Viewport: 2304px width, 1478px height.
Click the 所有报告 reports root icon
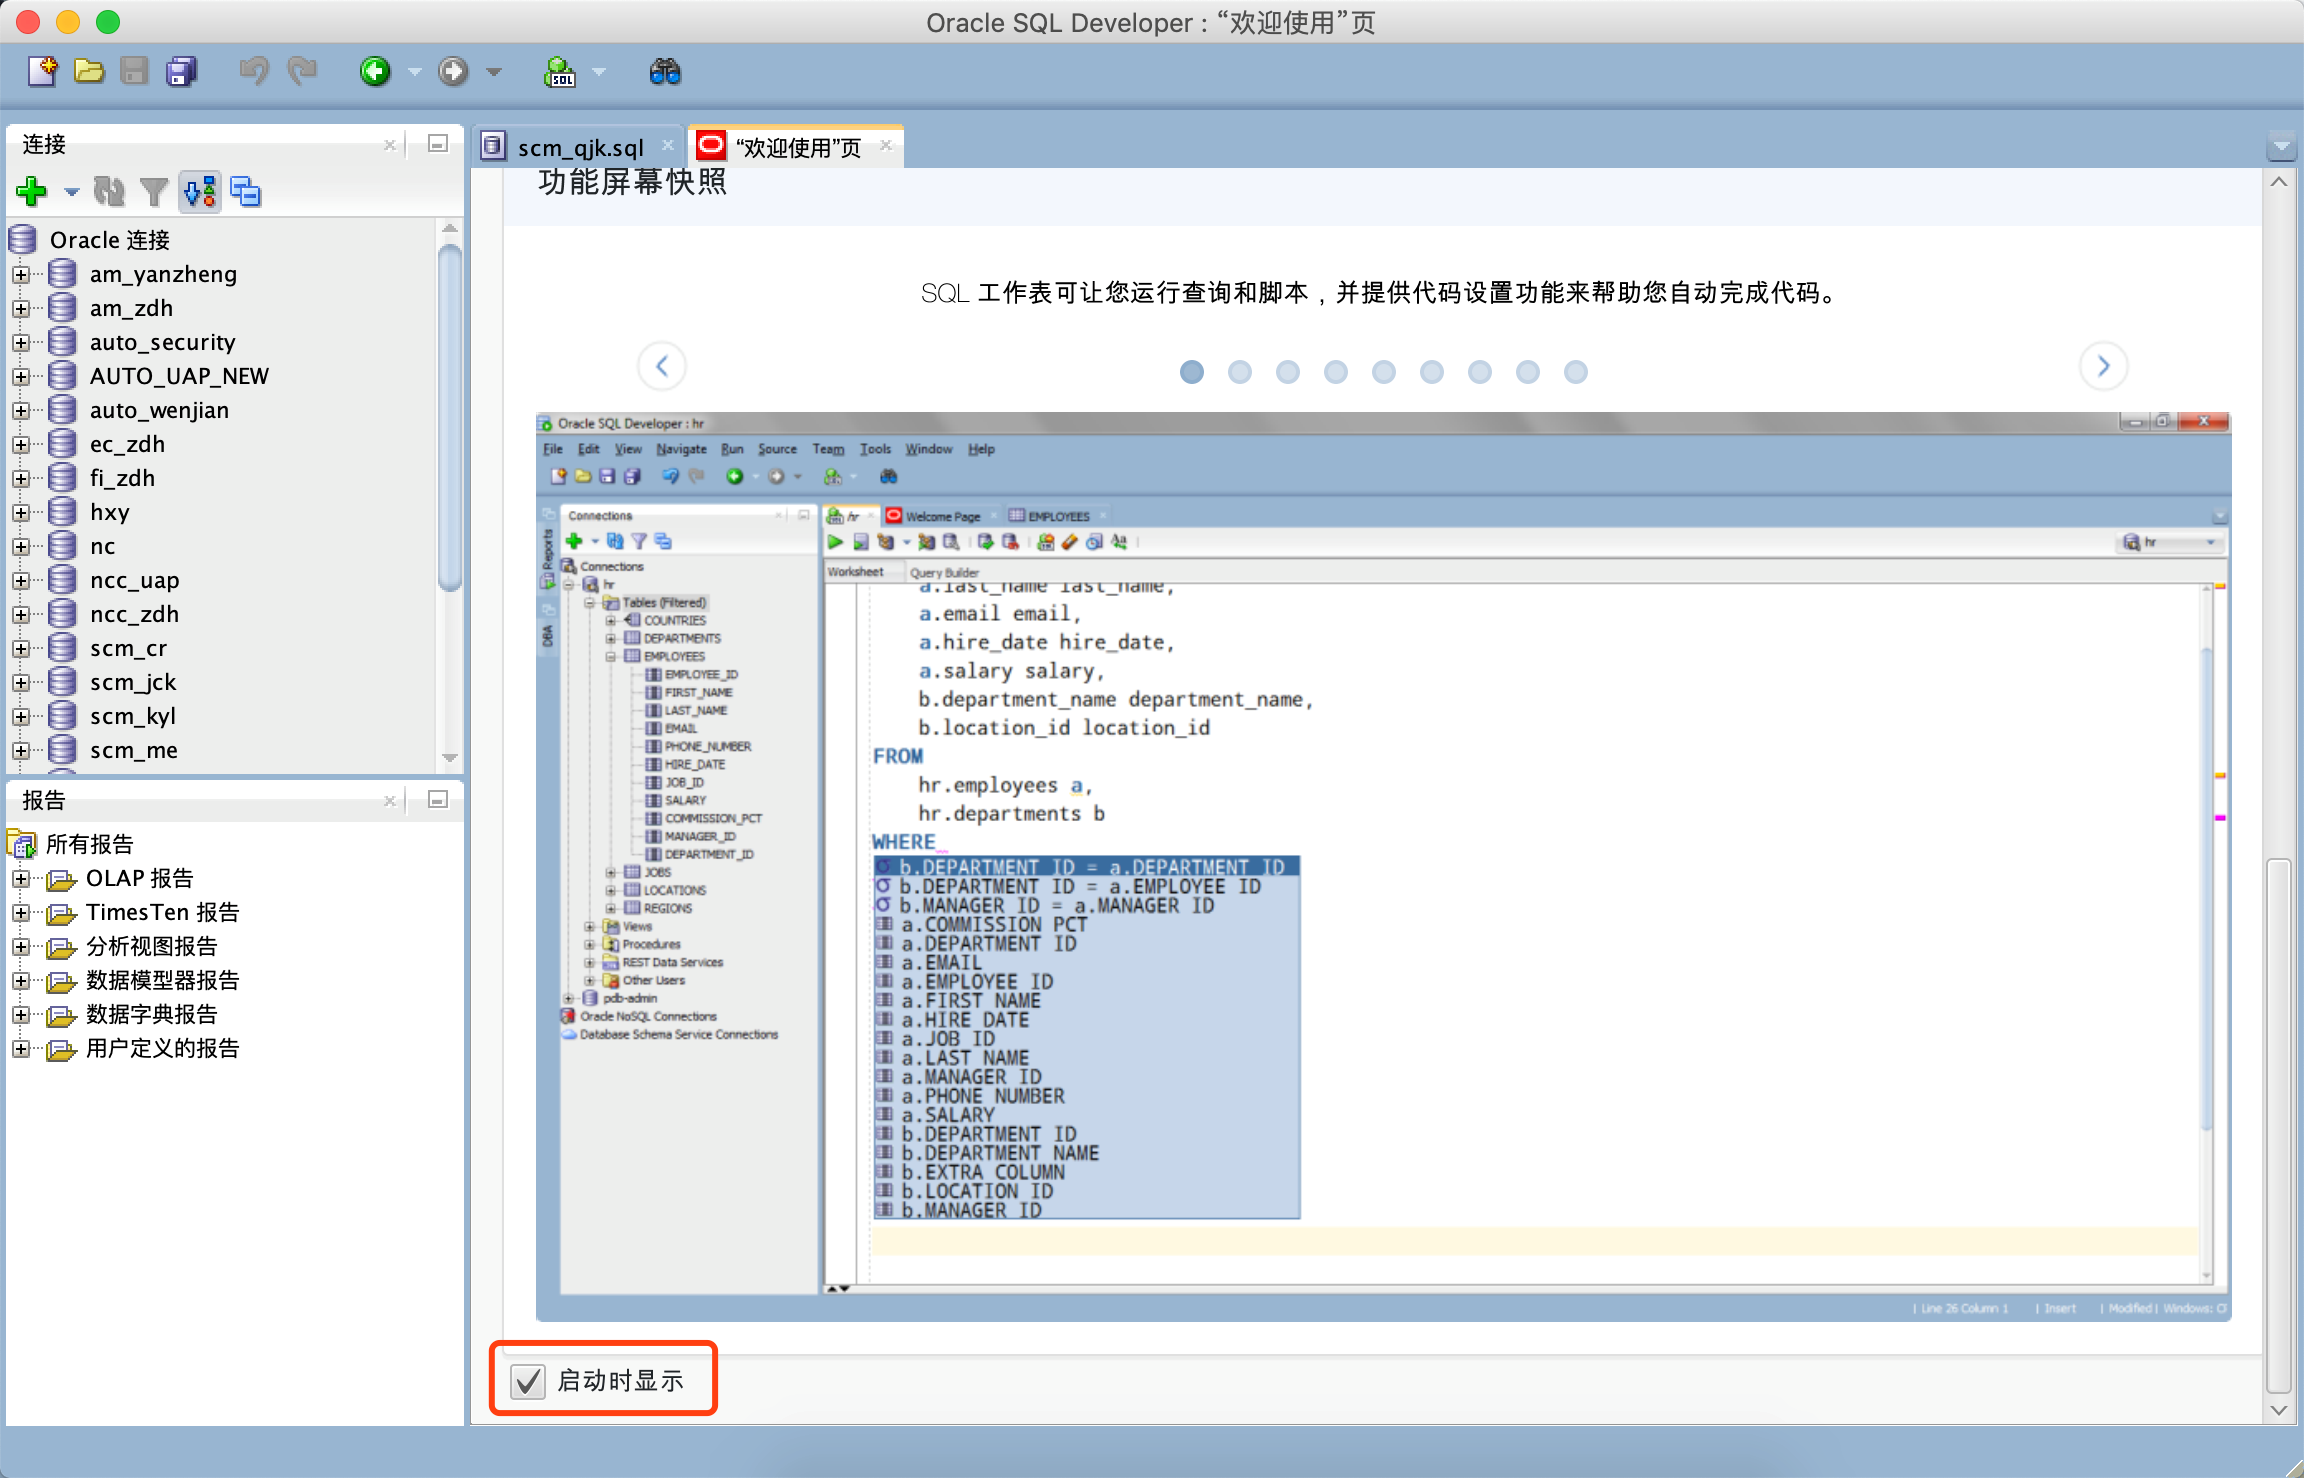click(22, 844)
